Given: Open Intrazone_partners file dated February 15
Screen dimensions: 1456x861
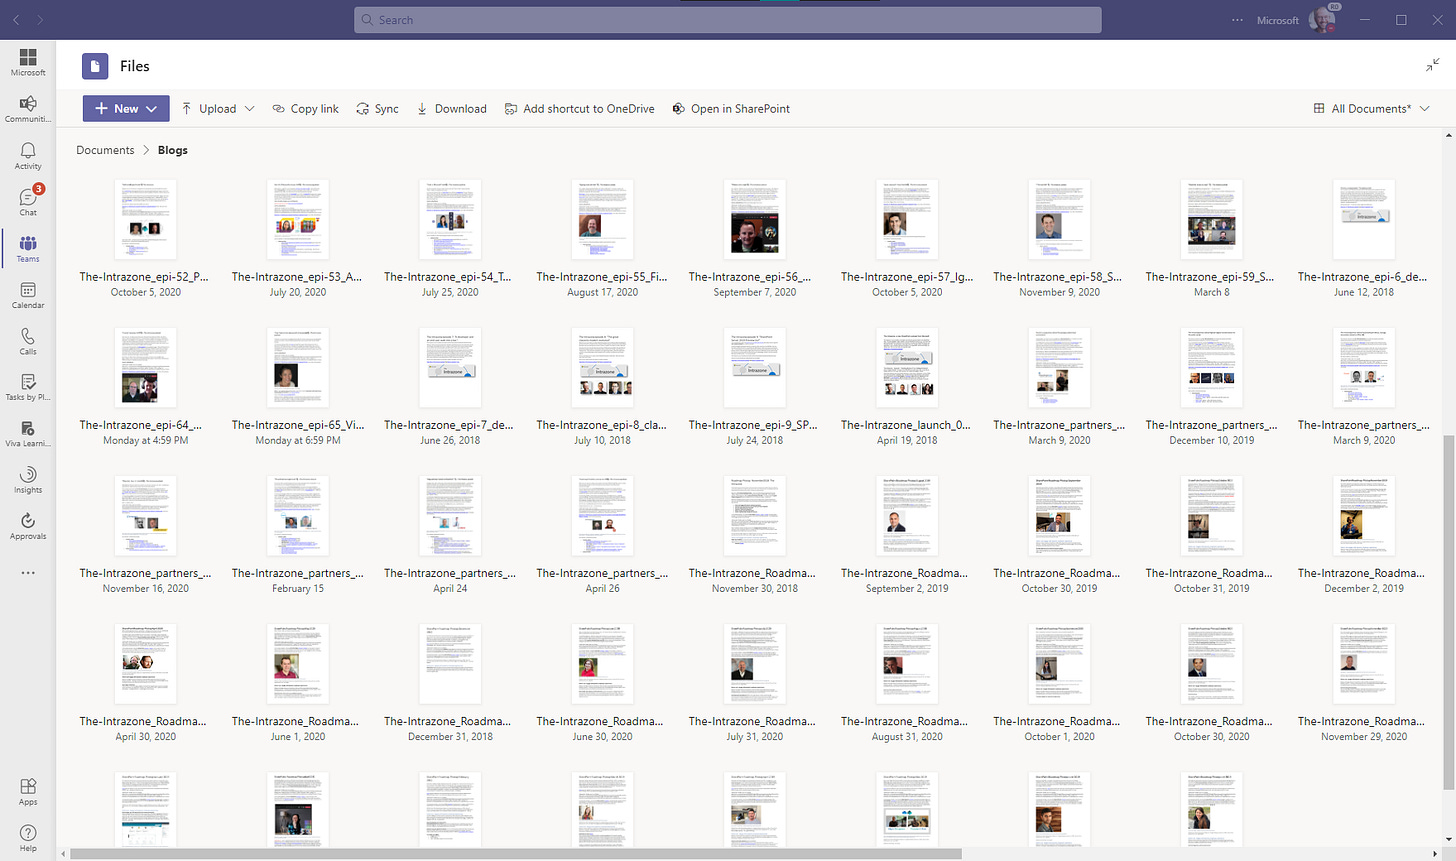Looking at the screenshot, I should (298, 516).
